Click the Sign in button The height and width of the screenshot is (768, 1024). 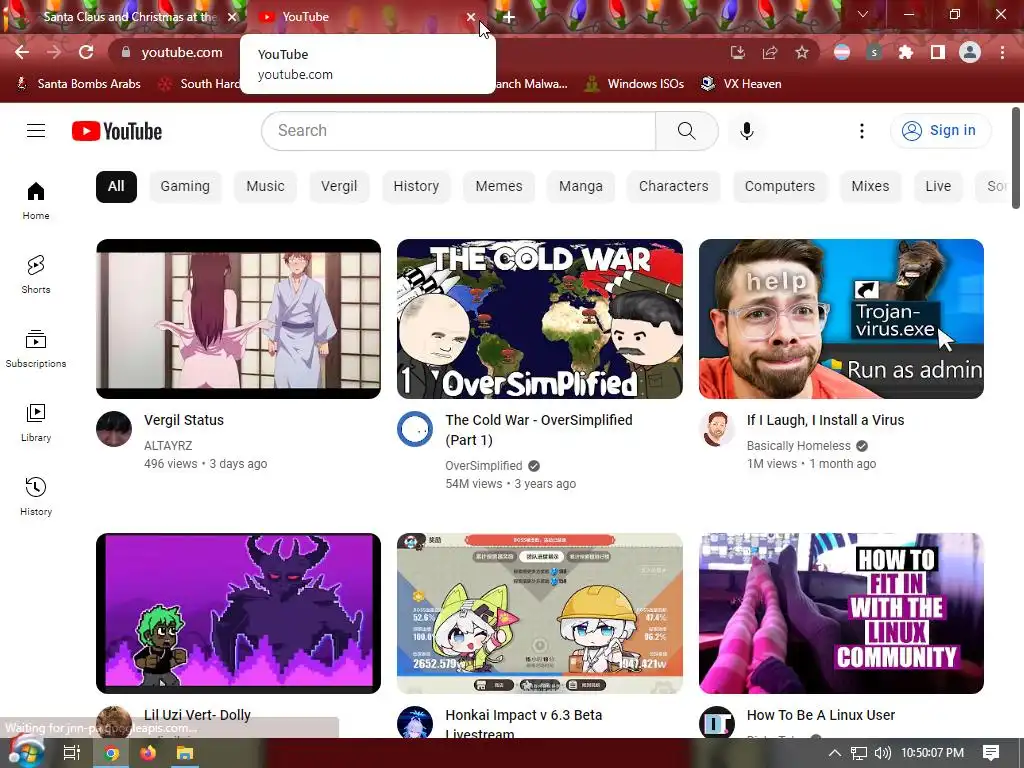tap(940, 131)
